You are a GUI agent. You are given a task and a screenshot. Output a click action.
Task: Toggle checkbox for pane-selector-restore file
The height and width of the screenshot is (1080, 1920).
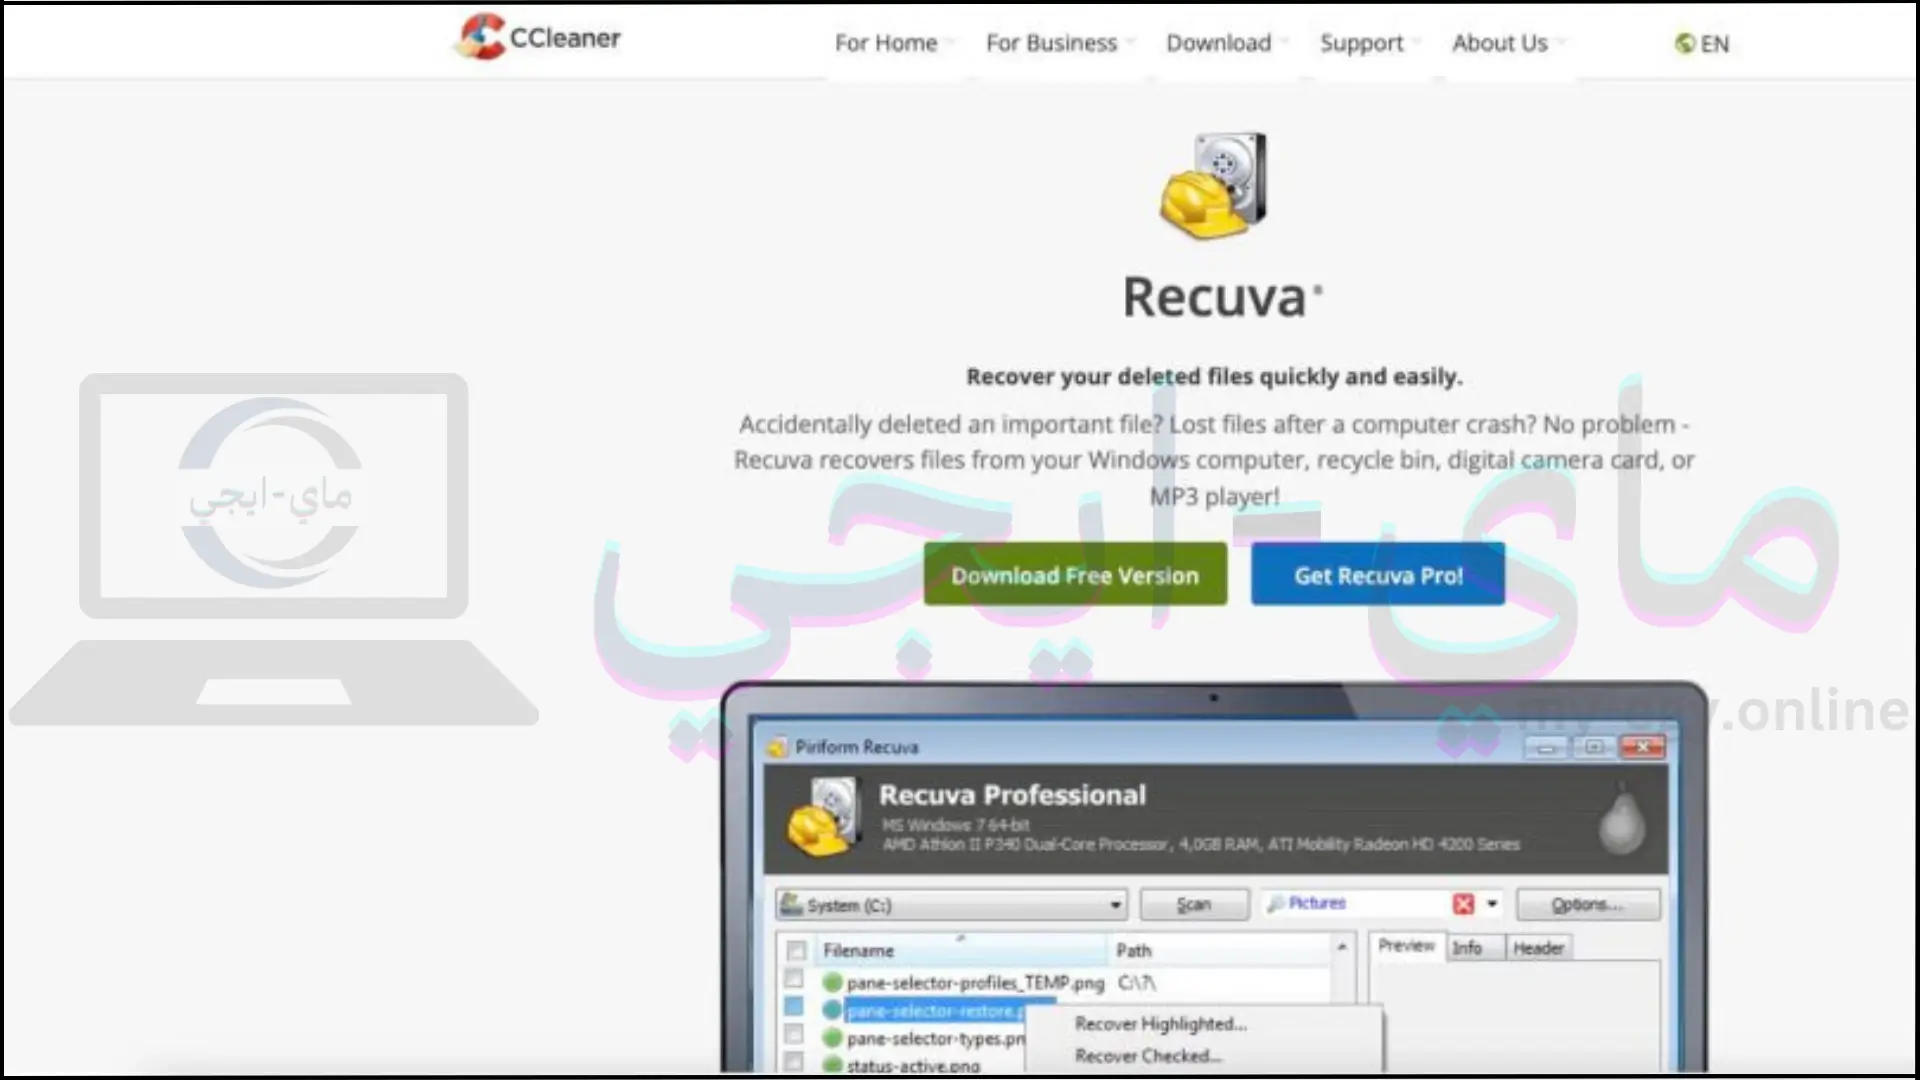[x=793, y=1010]
